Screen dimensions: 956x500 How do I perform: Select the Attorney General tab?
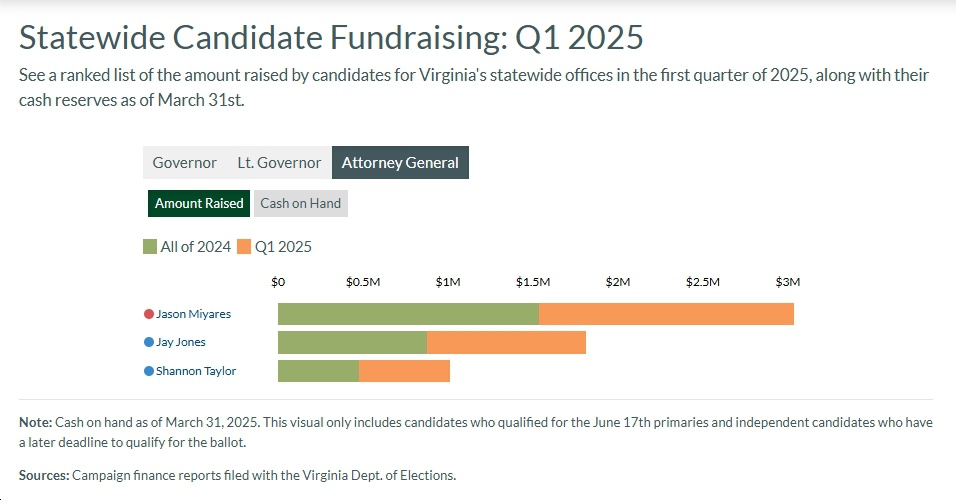point(400,163)
